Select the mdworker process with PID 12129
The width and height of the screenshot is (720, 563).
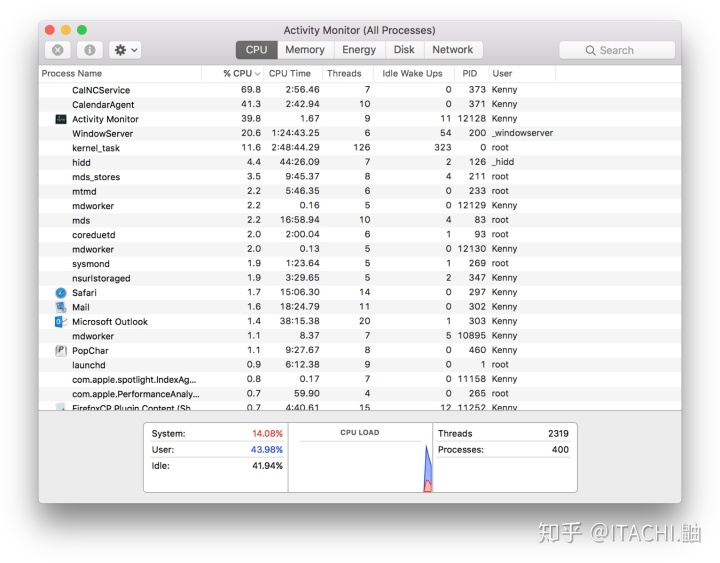tap(360, 206)
